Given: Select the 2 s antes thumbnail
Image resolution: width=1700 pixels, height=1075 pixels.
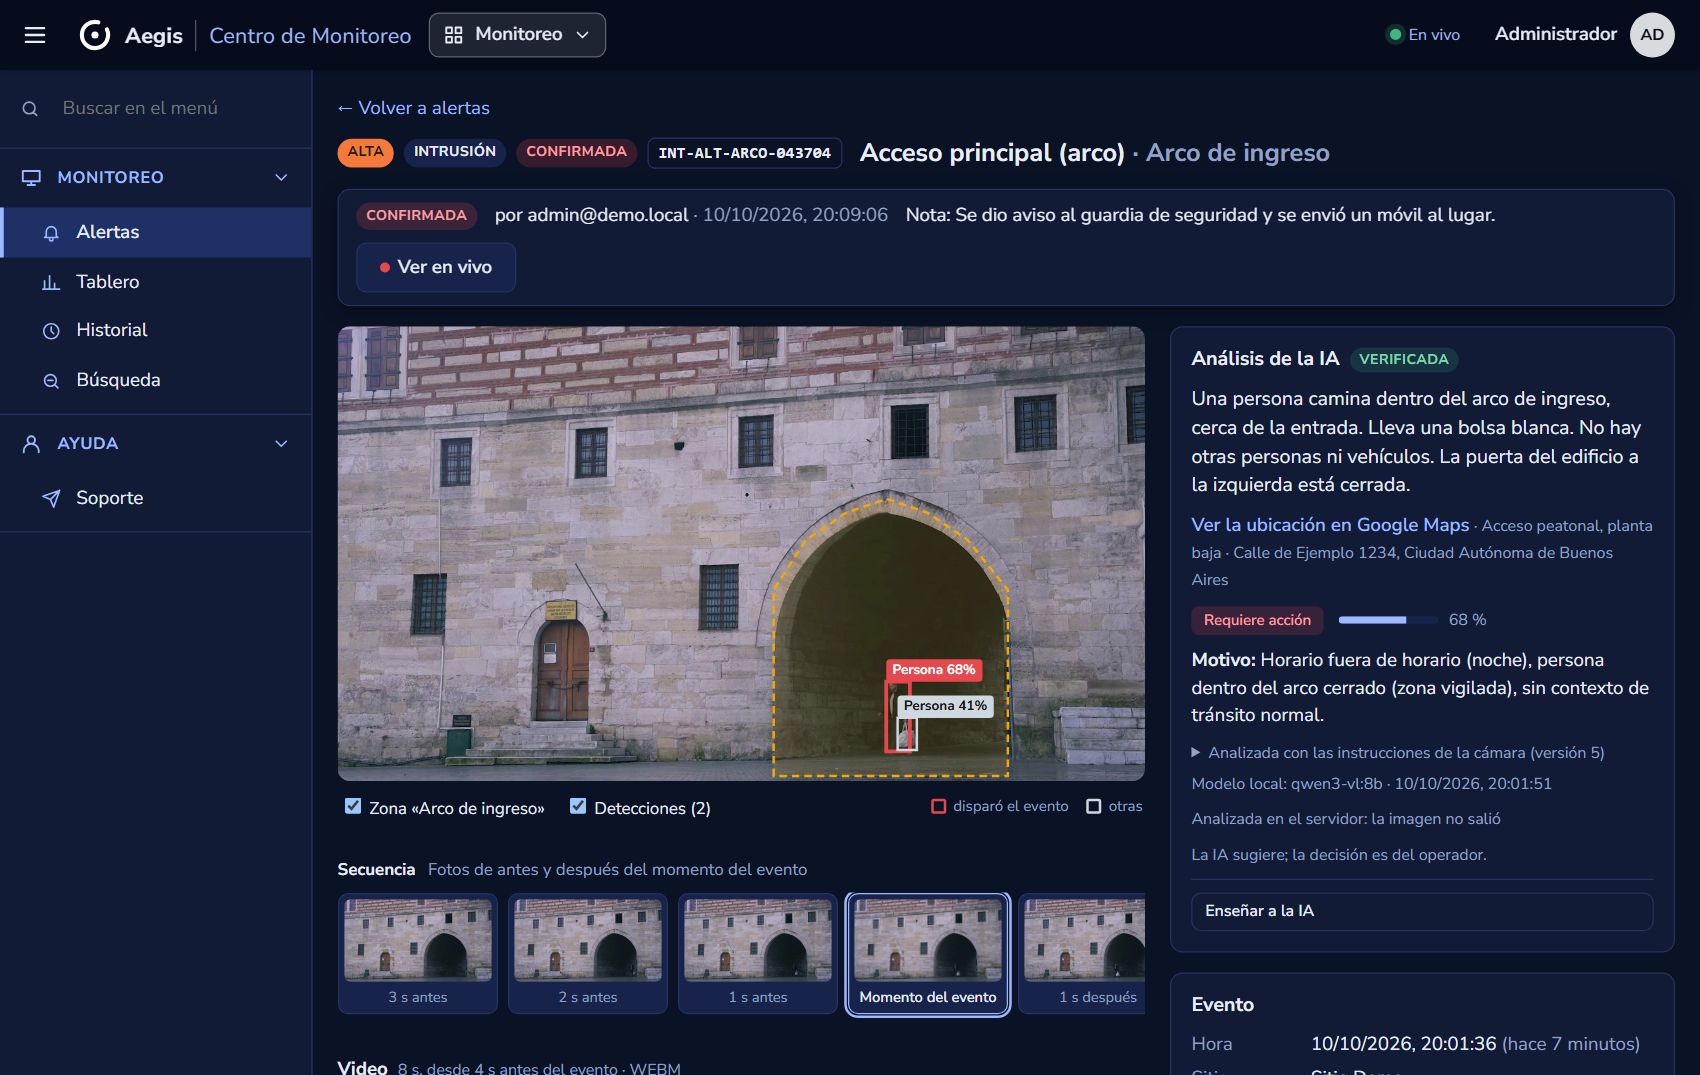Looking at the screenshot, I should 588,953.
